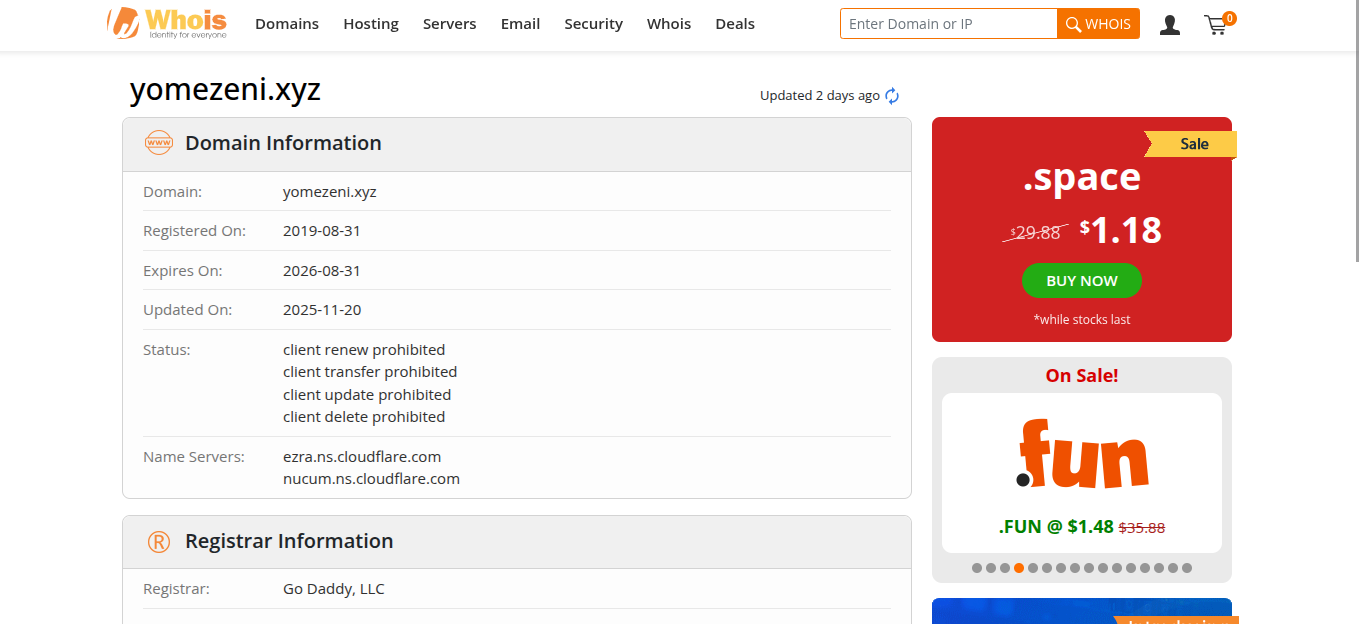Click the domain value yomezeni.xyz in table
1359x624 pixels.
tap(330, 192)
